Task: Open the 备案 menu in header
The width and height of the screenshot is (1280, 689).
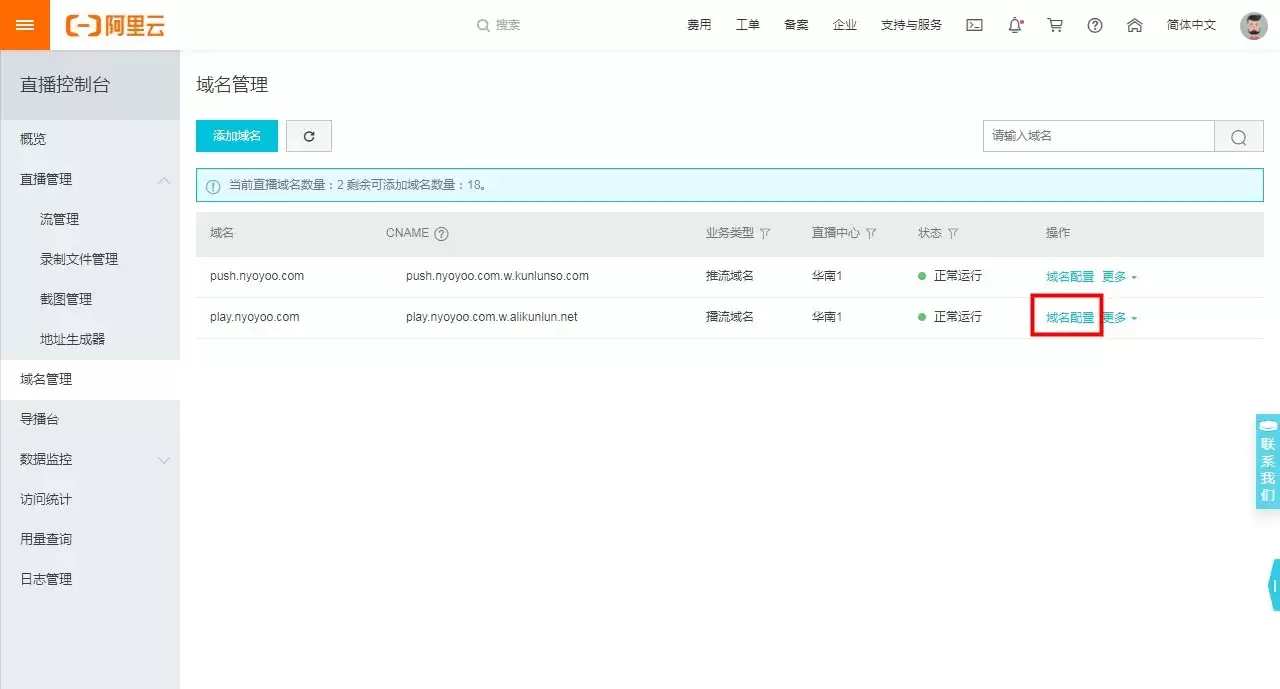Action: coord(796,25)
